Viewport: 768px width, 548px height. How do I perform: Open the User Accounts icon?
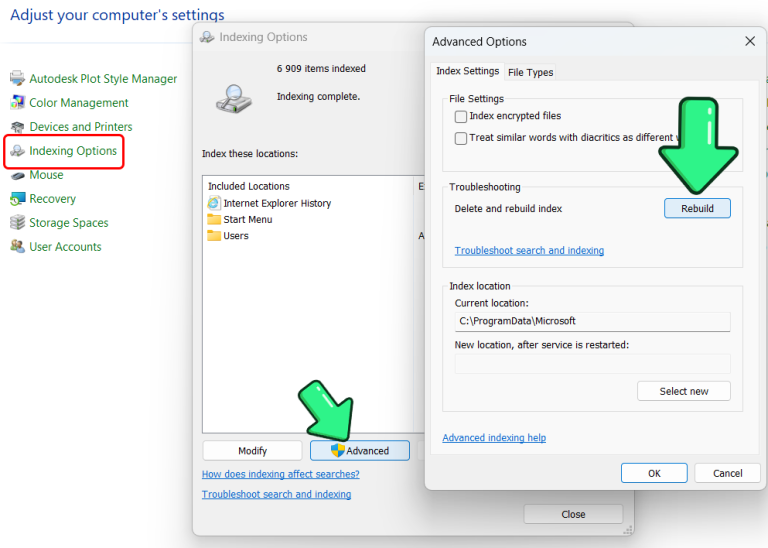tap(17, 247)
